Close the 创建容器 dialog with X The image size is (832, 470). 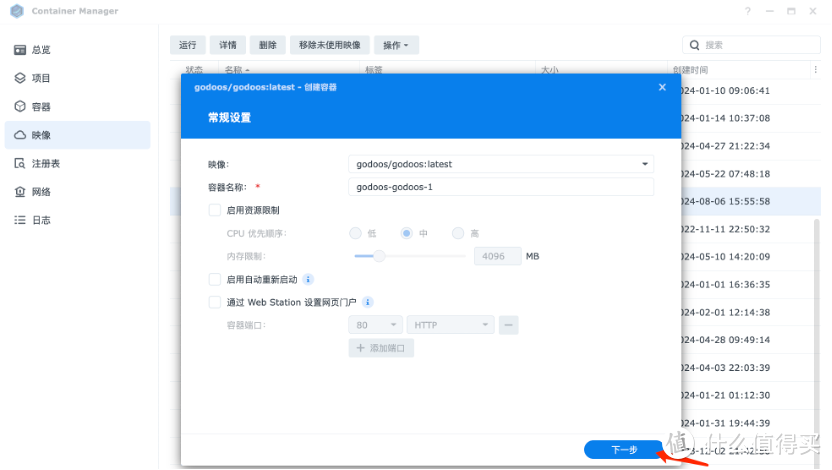662,87
